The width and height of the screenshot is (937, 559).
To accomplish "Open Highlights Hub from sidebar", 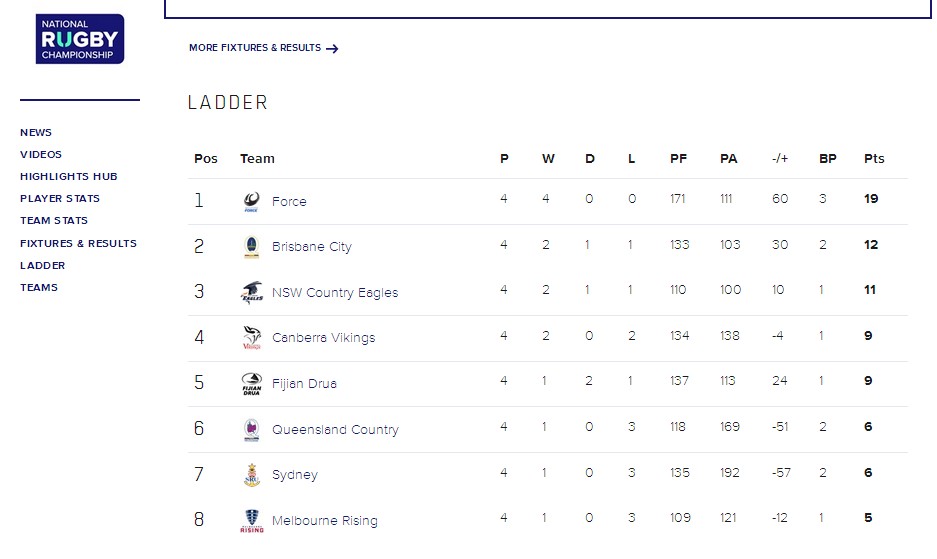I will 69,176.
